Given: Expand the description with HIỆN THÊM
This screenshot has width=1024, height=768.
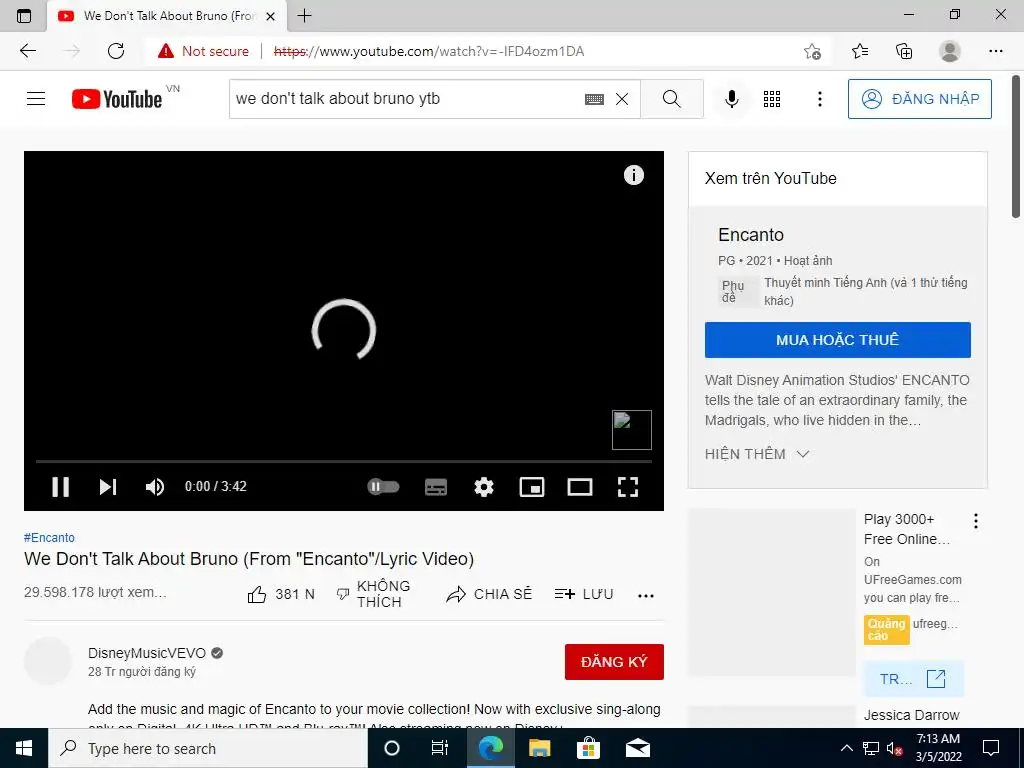Looking at the screenshot, I should pos(758,454).
